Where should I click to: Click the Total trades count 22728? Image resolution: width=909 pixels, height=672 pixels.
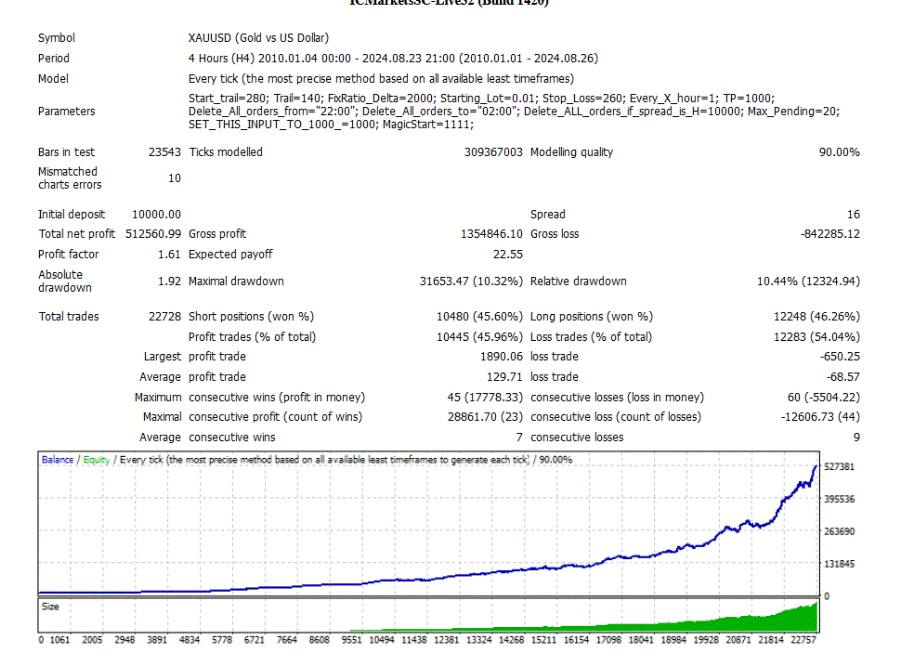tap(162, 316)
